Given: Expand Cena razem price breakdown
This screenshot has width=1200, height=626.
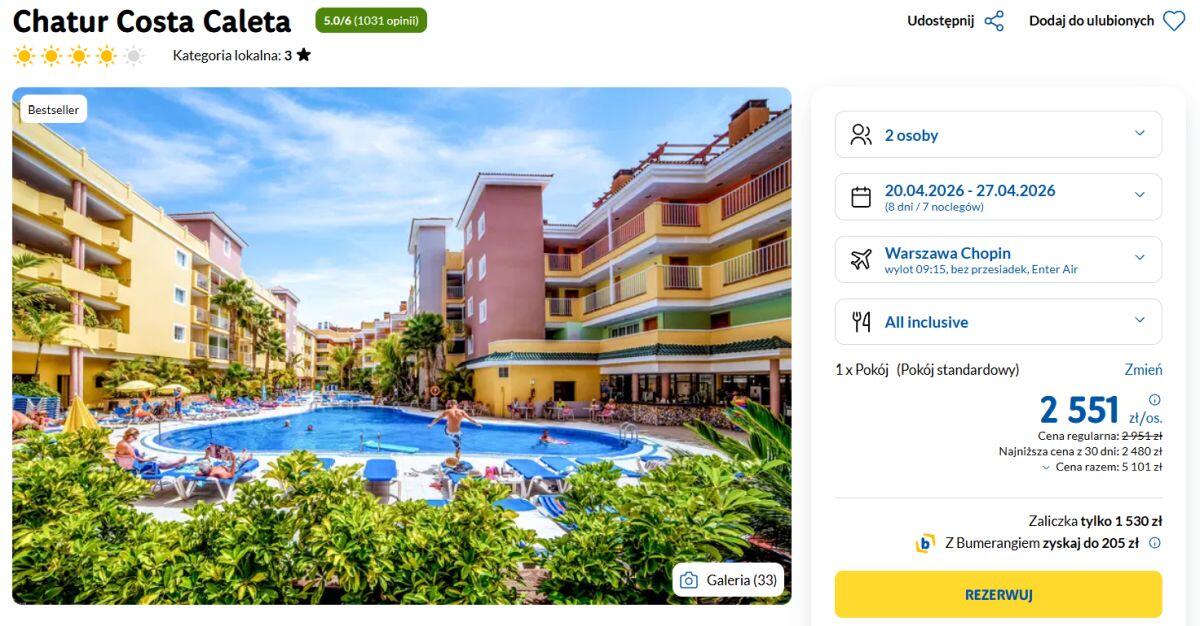Looking at the screenshot, I should click(1102, 467).
